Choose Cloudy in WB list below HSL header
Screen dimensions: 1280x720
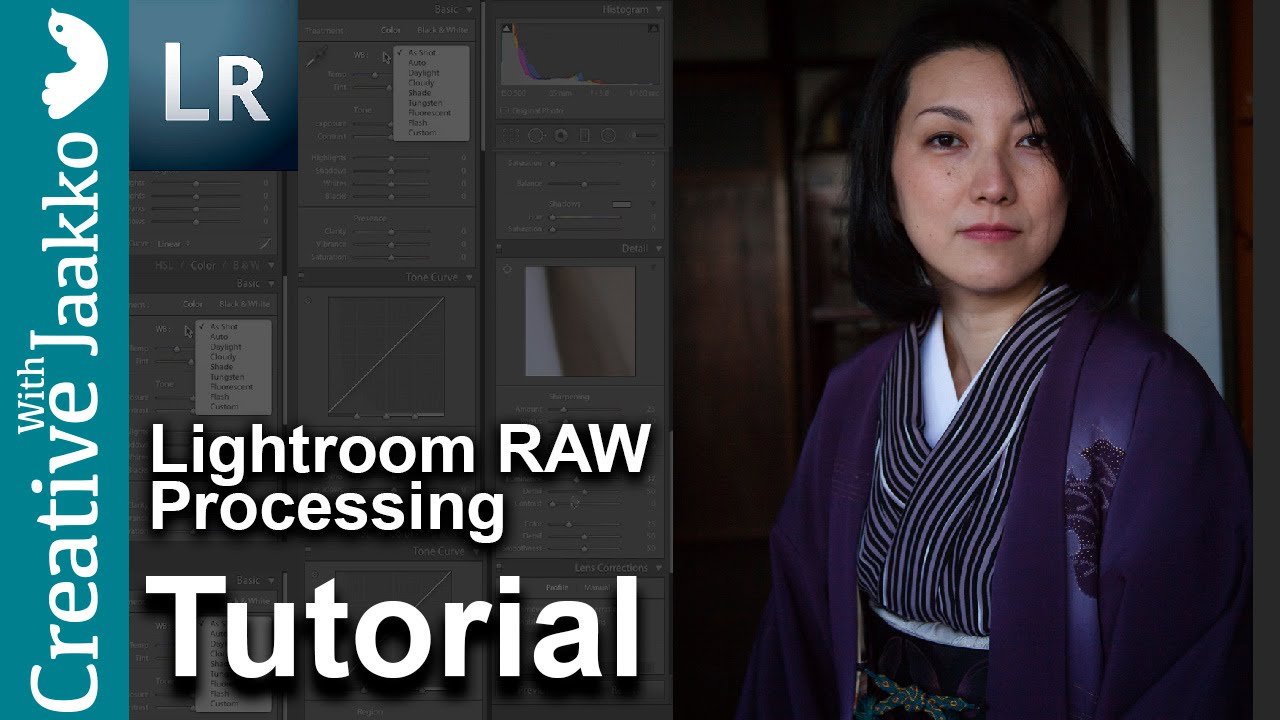click(x=223, y=357)
